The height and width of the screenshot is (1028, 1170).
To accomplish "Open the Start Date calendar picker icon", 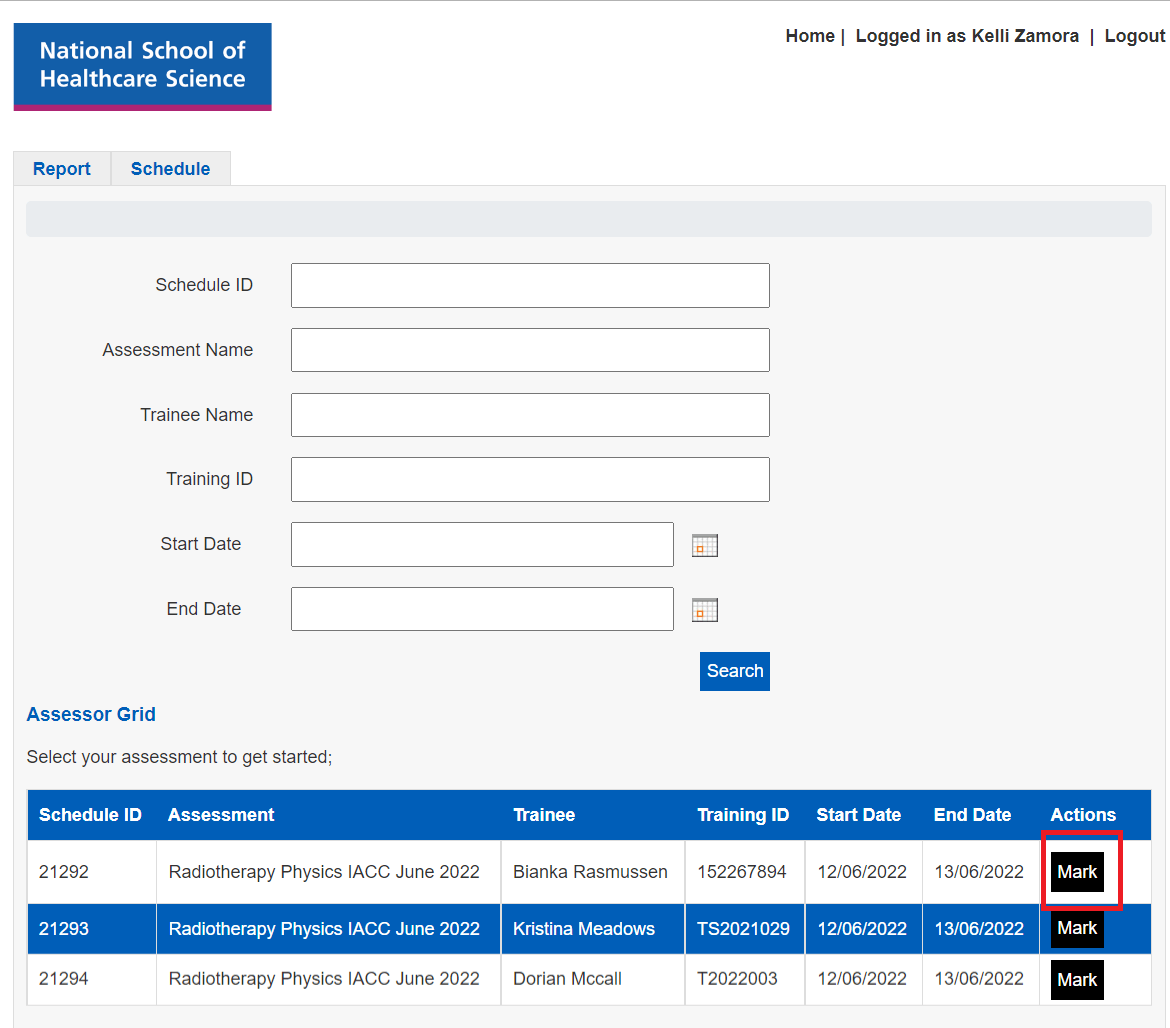I will point(704,545).
